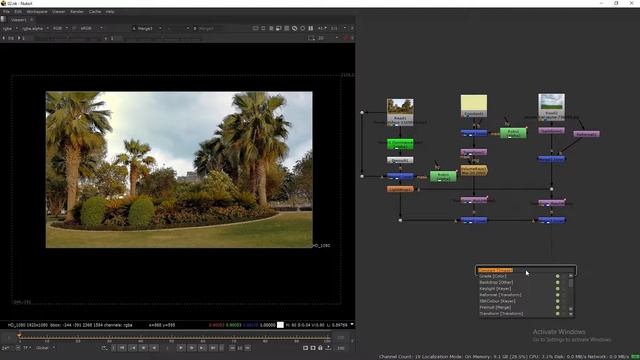
Task: Click the hollow circle viewer toolbar icon
Action: point(302,29)
